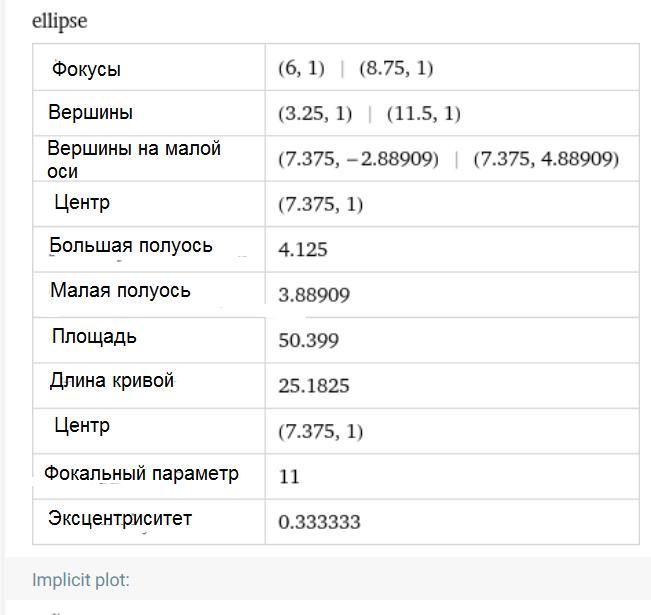Select the Площадь value 50.399
This screenshot has width=651, height=615.
308,341
